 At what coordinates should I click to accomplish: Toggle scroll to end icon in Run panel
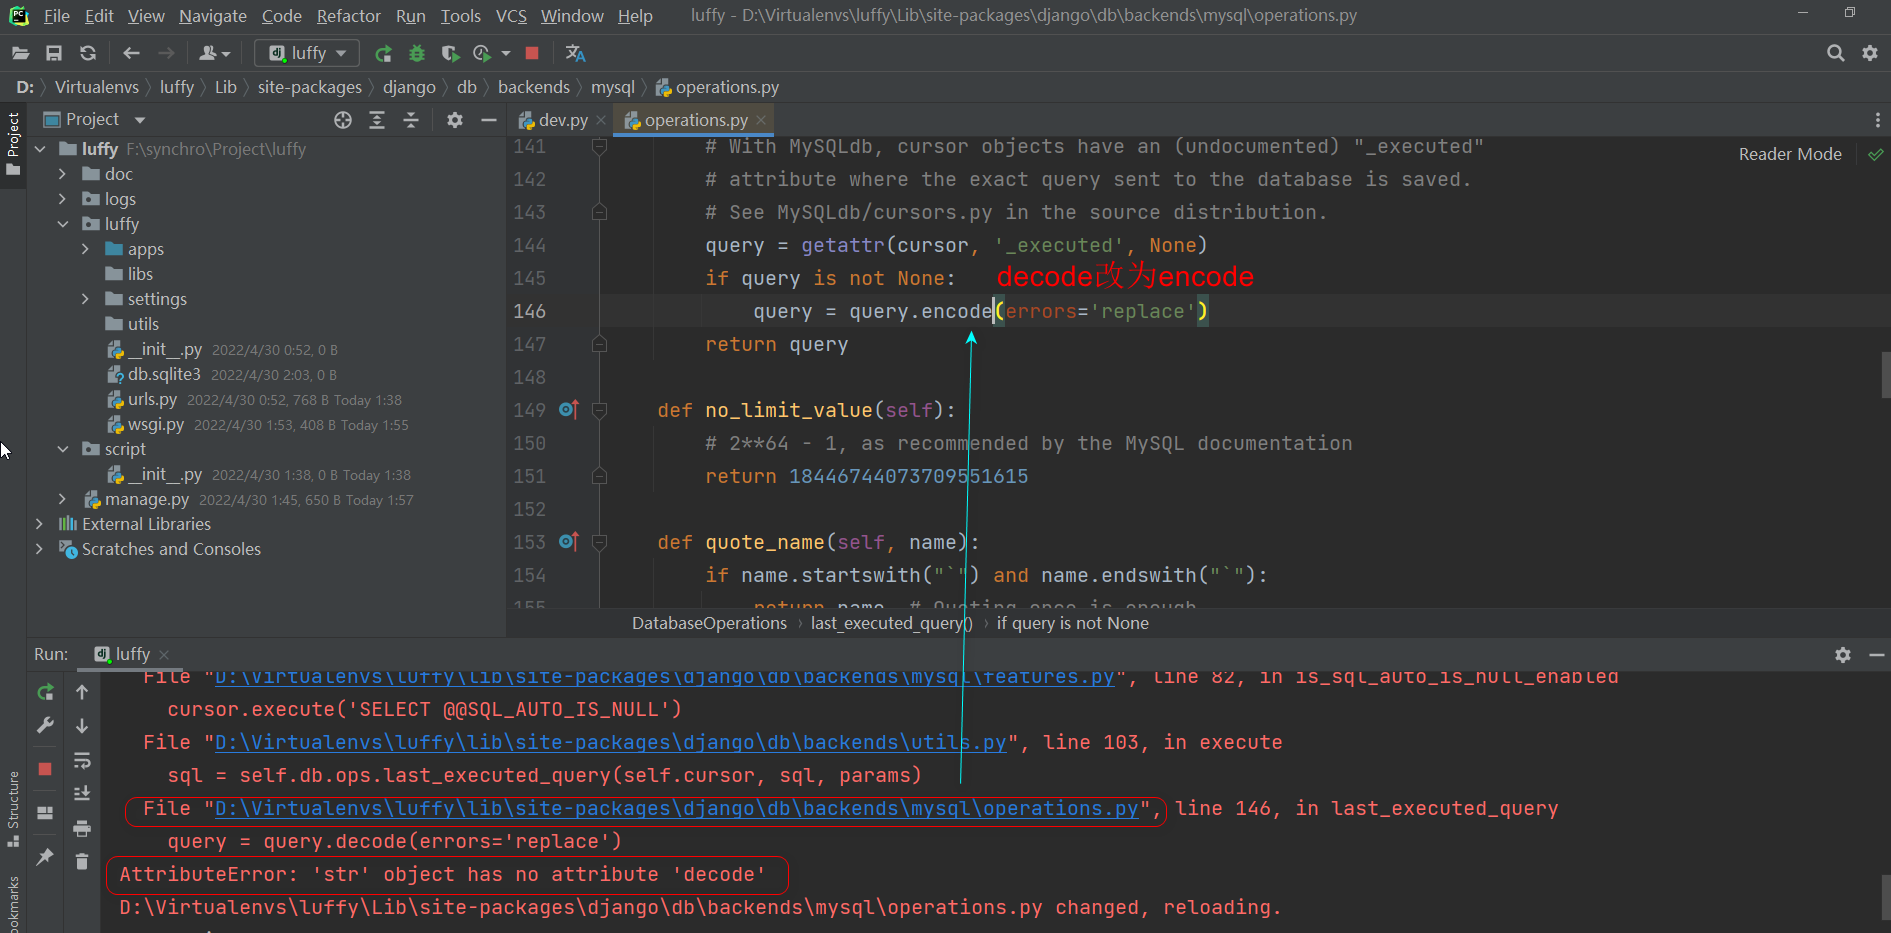(82, 794)
